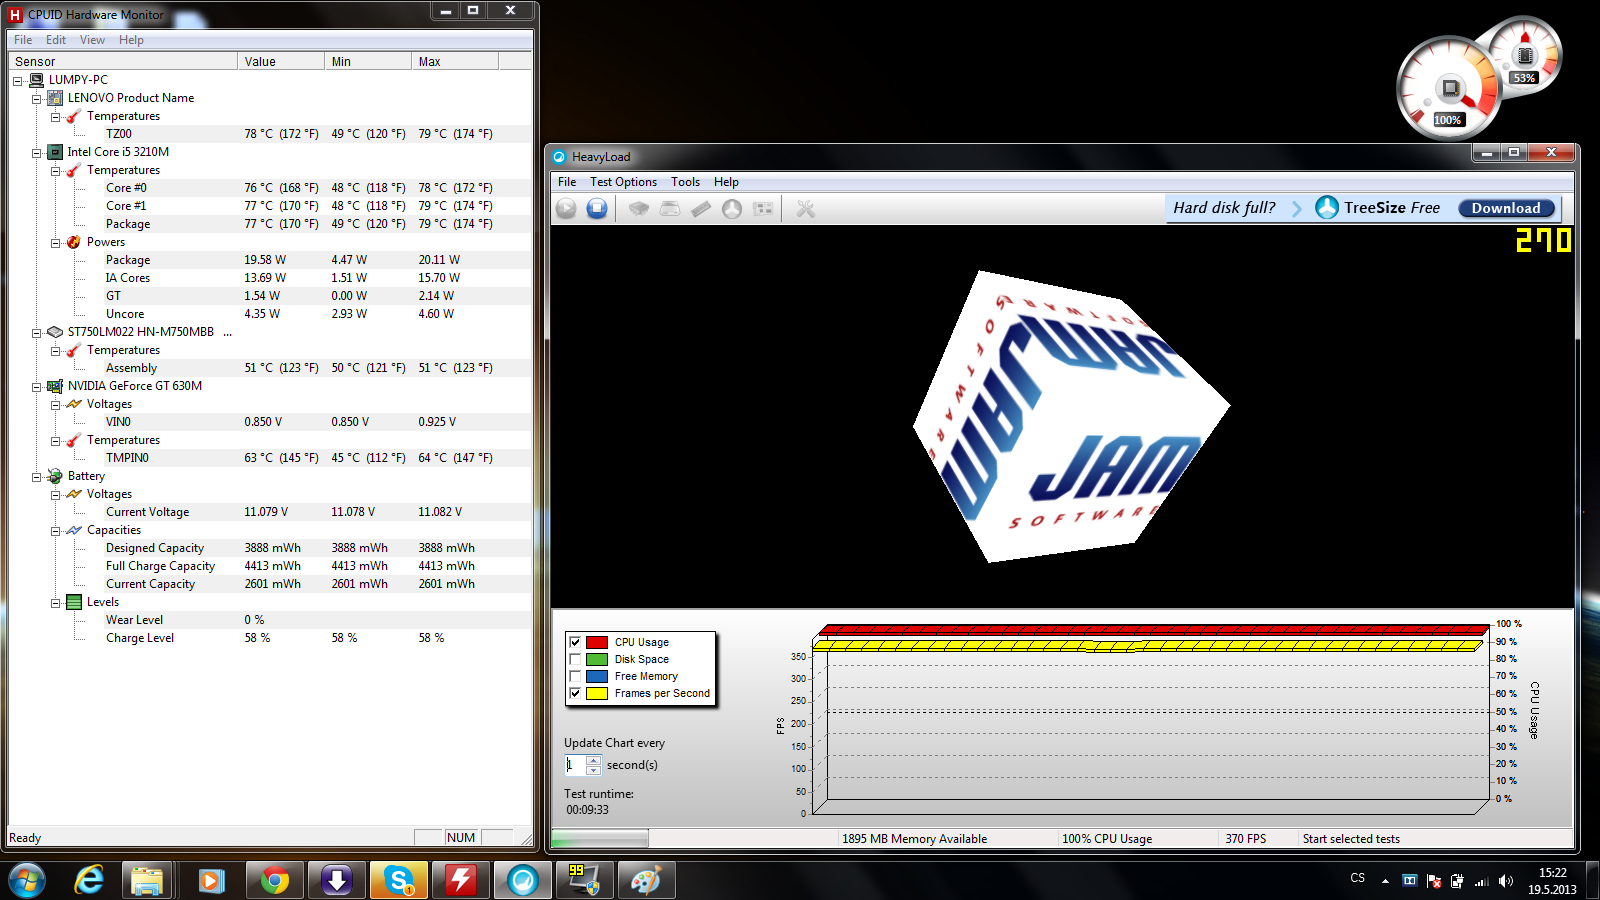Click the TreeSize Free logo icon

(1327, 207)
